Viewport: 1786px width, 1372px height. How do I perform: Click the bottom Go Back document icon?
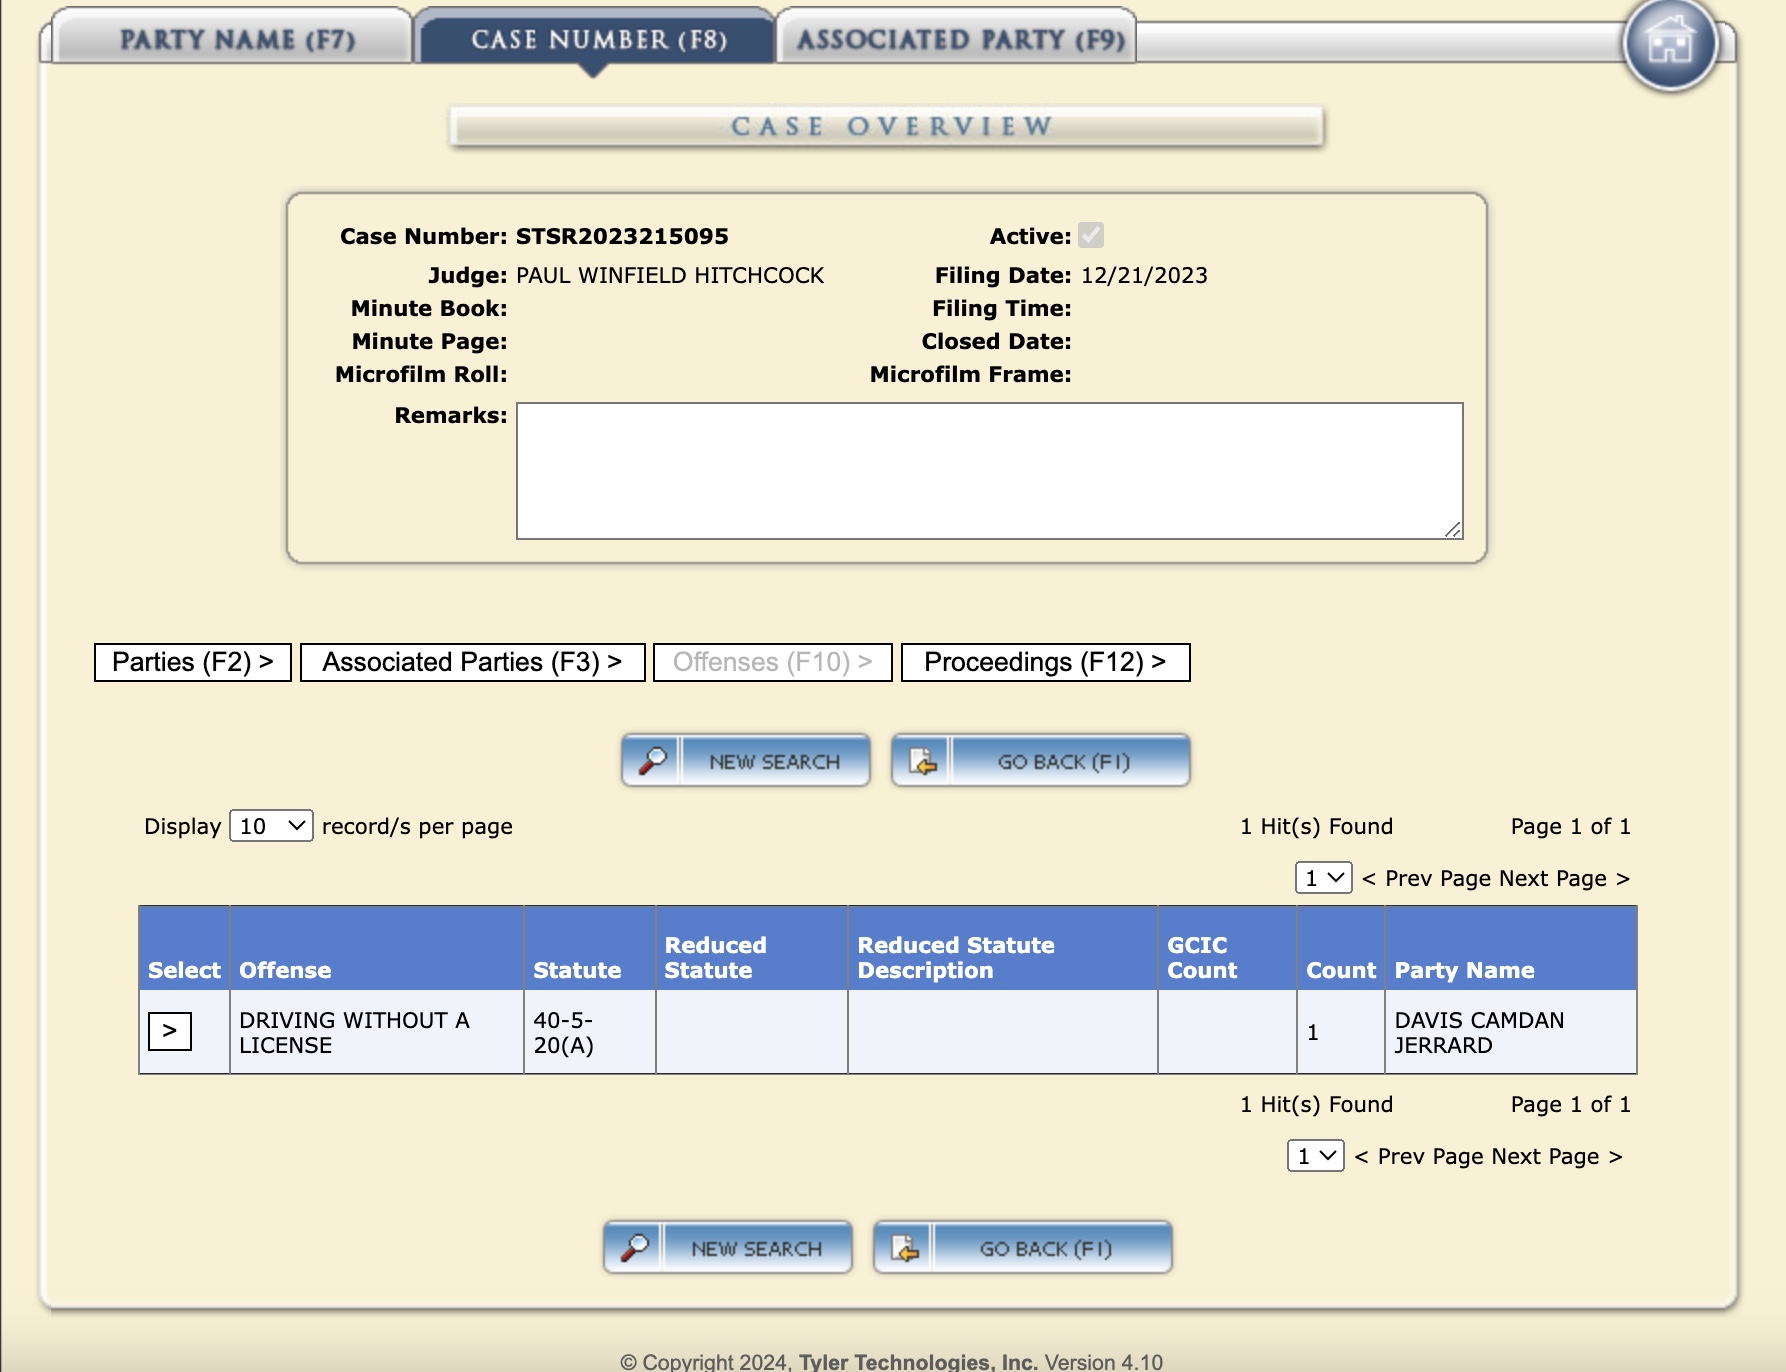pyautogui.click(x=904, y=1248)
